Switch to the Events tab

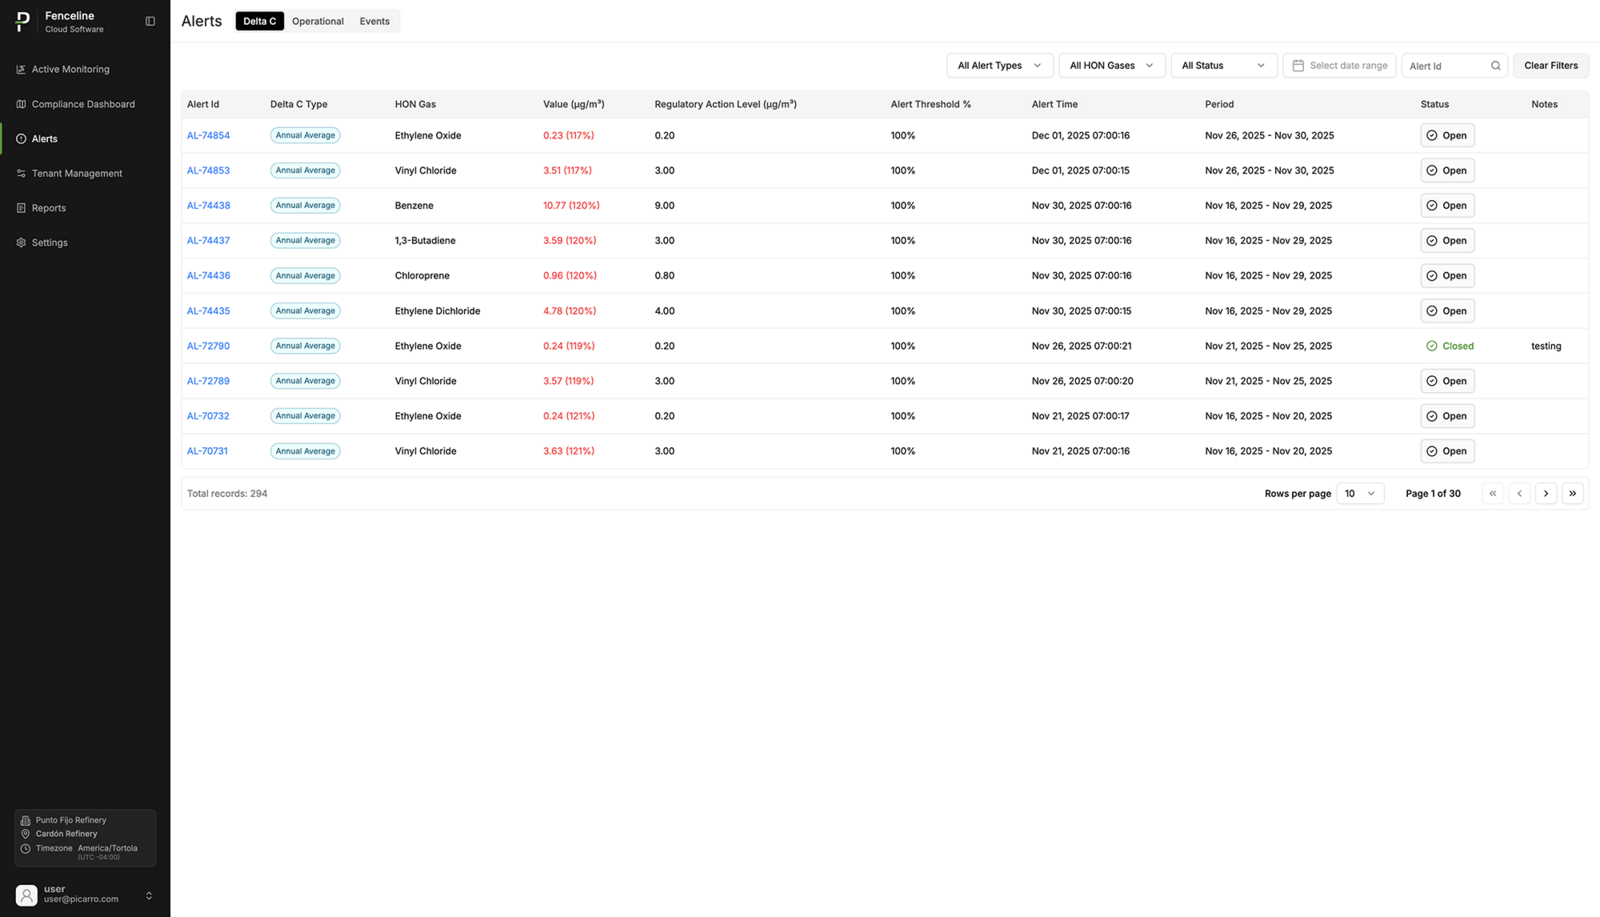tap(374, 20)
